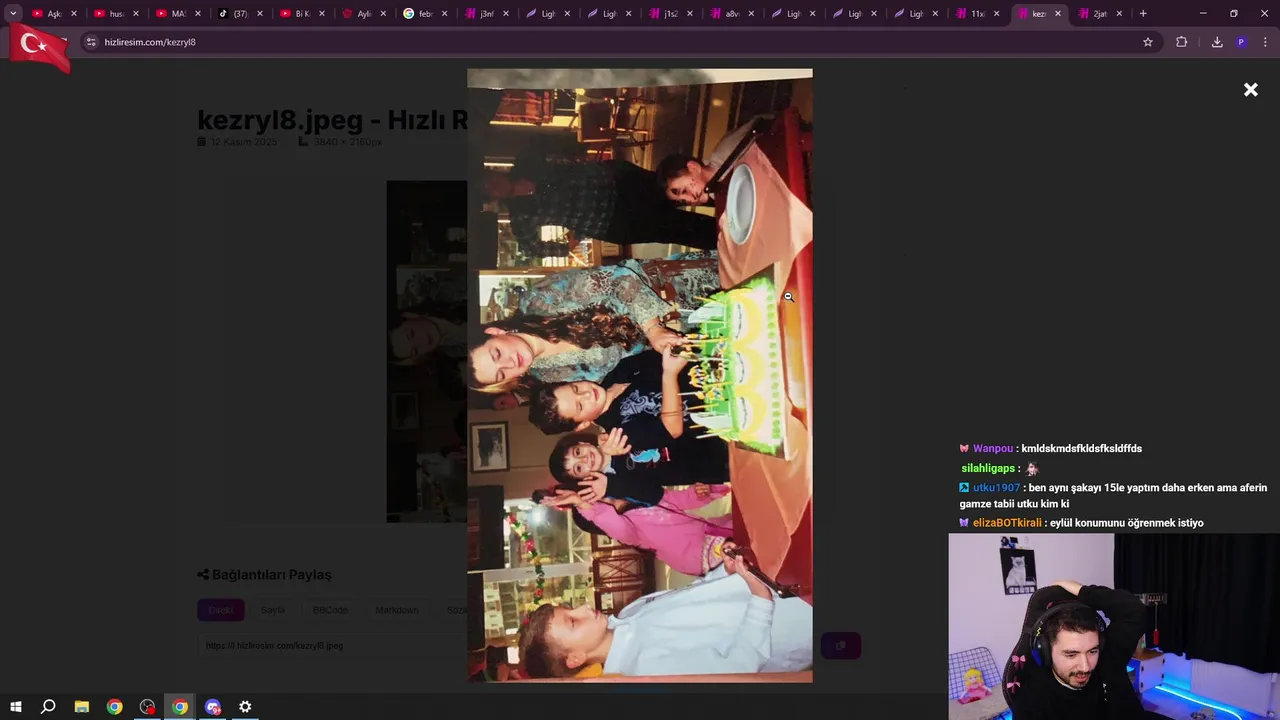Open the Chrome three-dot menu
1280x720 pixels.
[x=1266, y=42]
